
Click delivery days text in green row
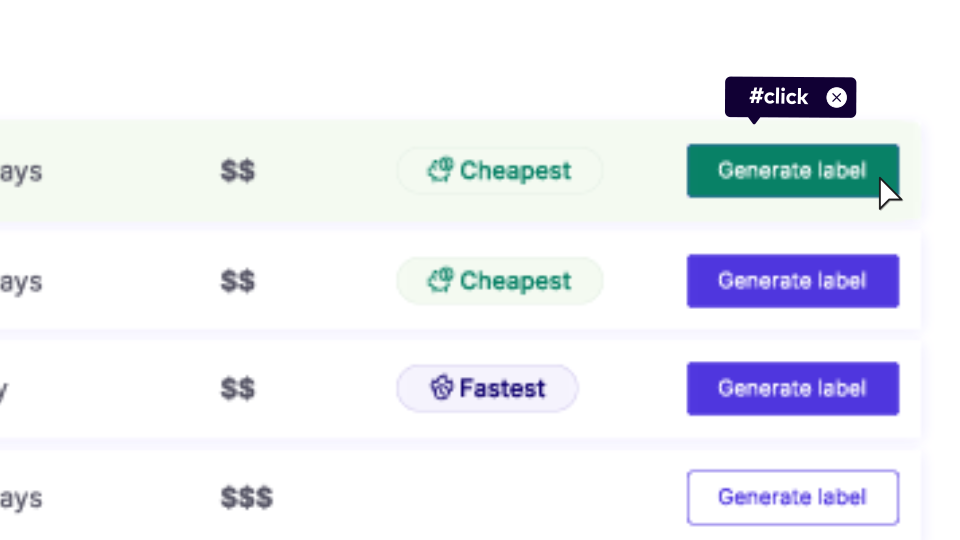pos(20,172)
